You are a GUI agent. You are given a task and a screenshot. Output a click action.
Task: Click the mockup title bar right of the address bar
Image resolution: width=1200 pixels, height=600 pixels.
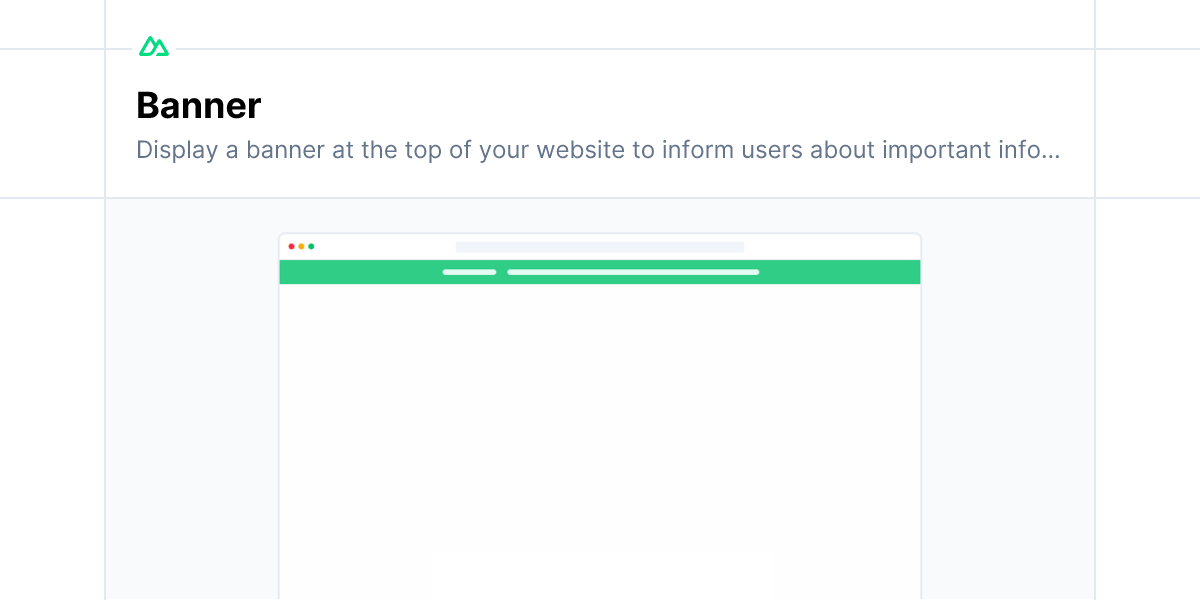[830, 247]
